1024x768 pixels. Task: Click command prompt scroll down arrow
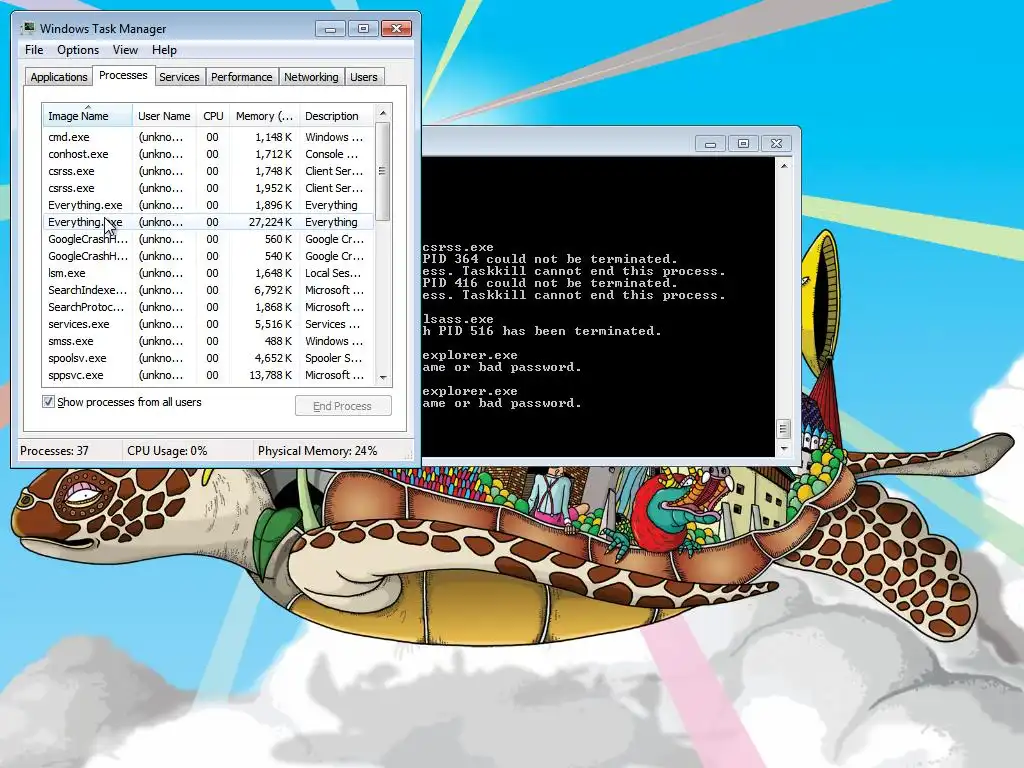coord(784,449)
